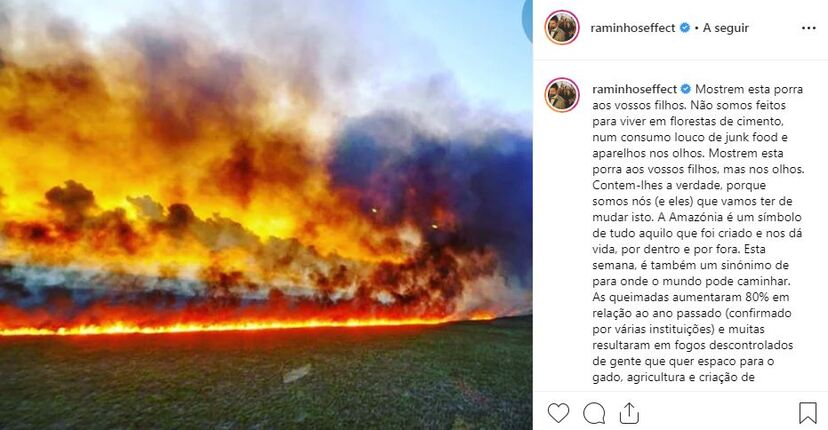This screenshot has height=430, width=828.
Task: Click the caption profile avatar beside the text
Action: [x=562, y=95]
